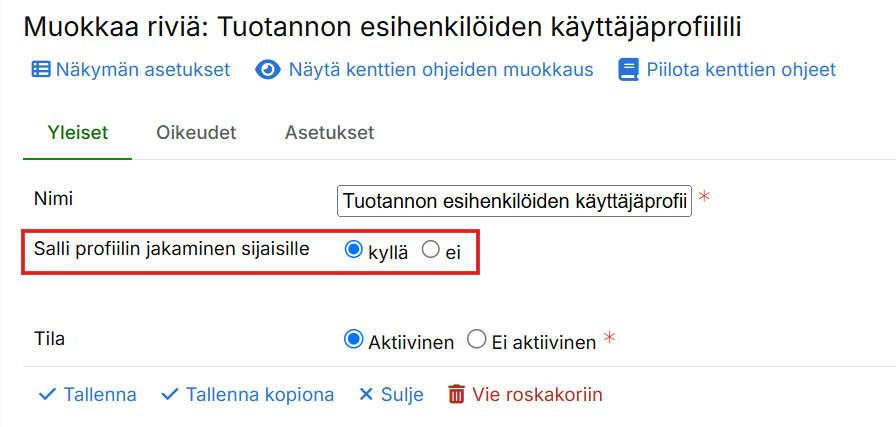Click the X icon beside Sulje
Image resolution: width=896 pixels, height=427 pixels.
[366, 395]
